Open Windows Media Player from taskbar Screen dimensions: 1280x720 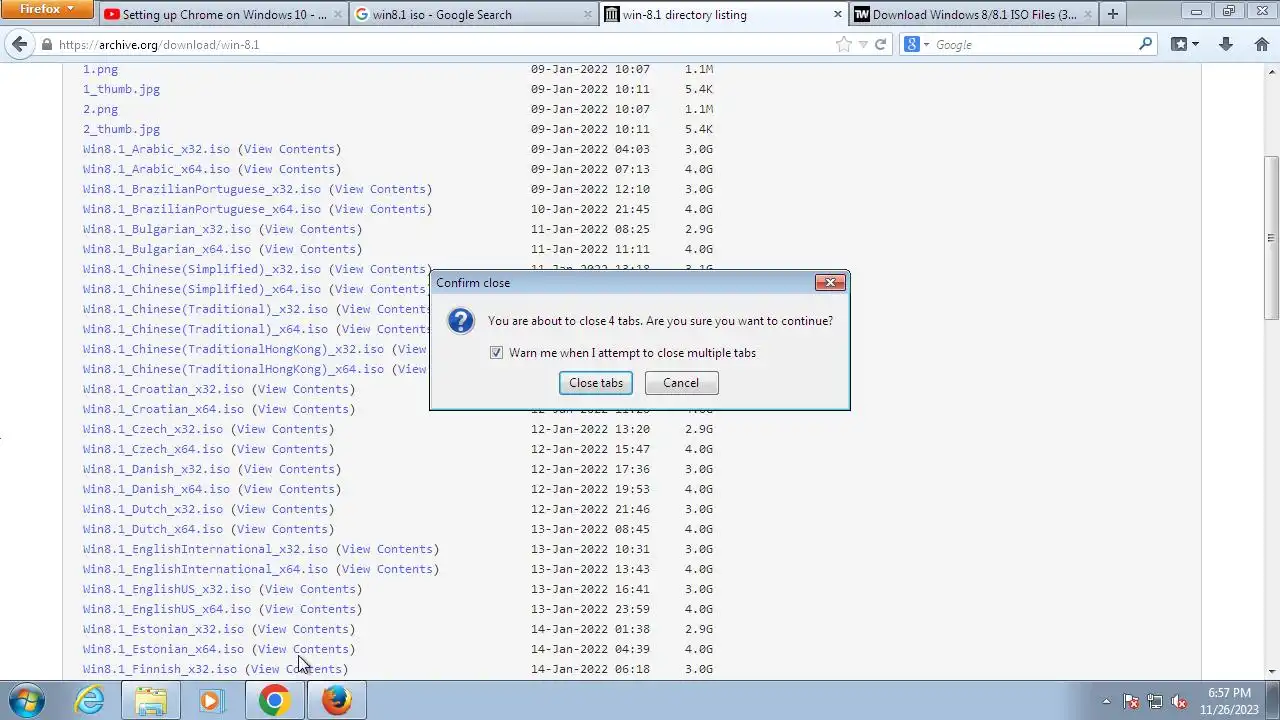[x=211, y=700]
